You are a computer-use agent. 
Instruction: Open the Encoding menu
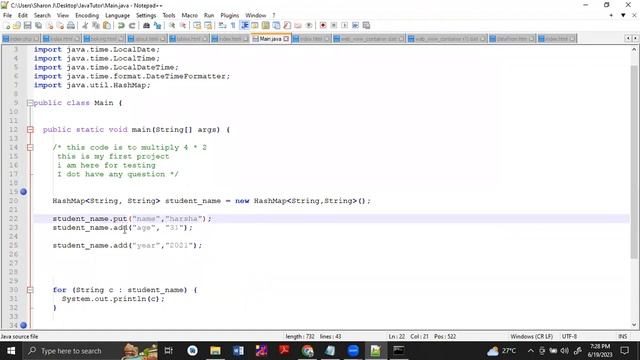(87, 16)
